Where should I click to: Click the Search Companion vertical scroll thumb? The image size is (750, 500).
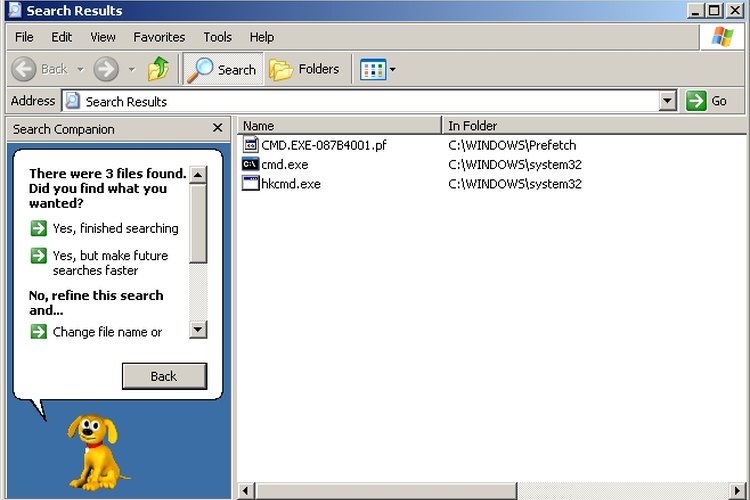(x=198, y=223)
